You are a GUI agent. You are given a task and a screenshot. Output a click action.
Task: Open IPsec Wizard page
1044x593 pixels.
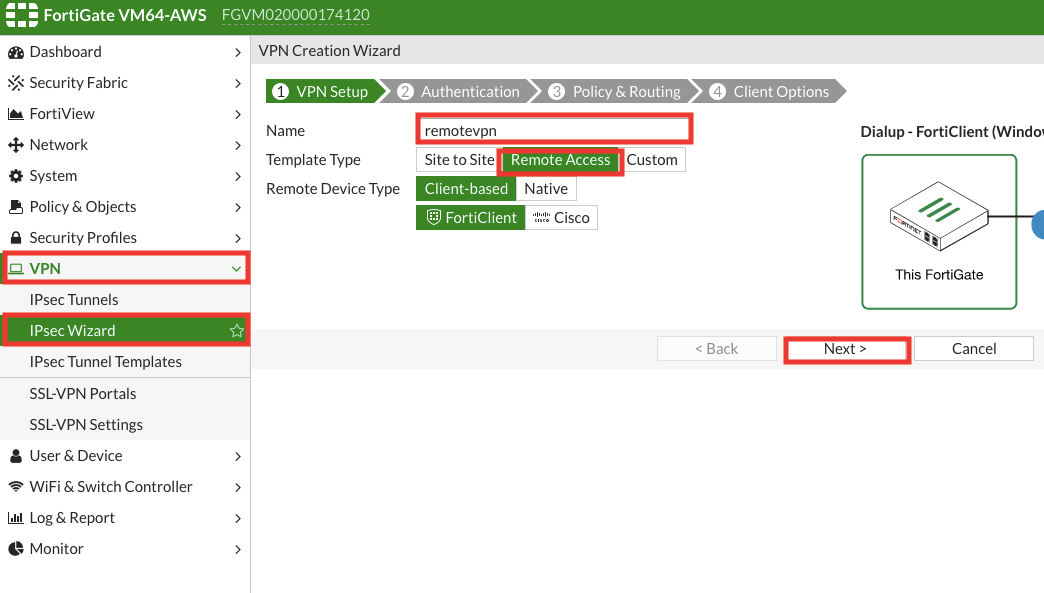[125, 331]
